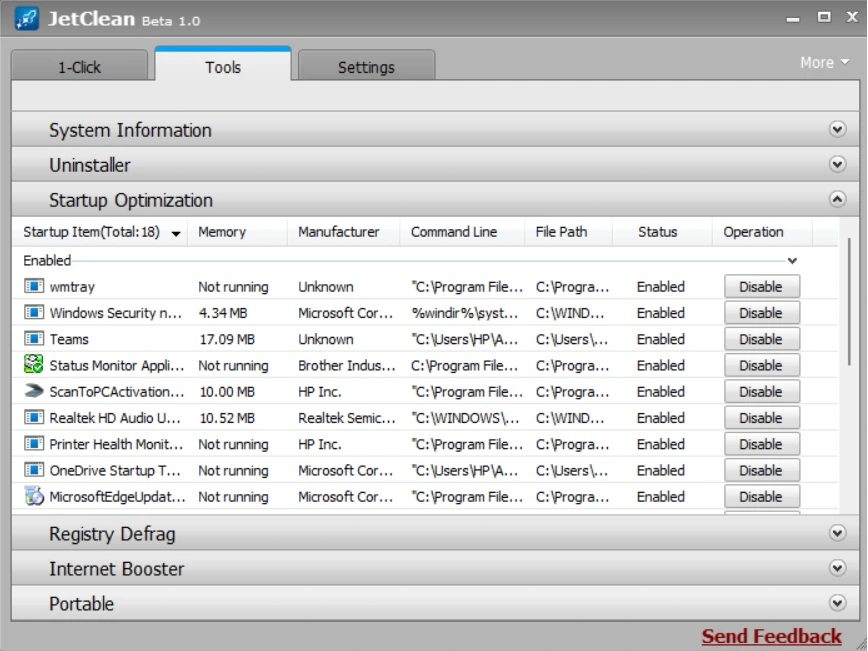Viewport: 868px width, 651px height.
Task: Expand the Registry Defrag section
Action: (x=837, y=533)
